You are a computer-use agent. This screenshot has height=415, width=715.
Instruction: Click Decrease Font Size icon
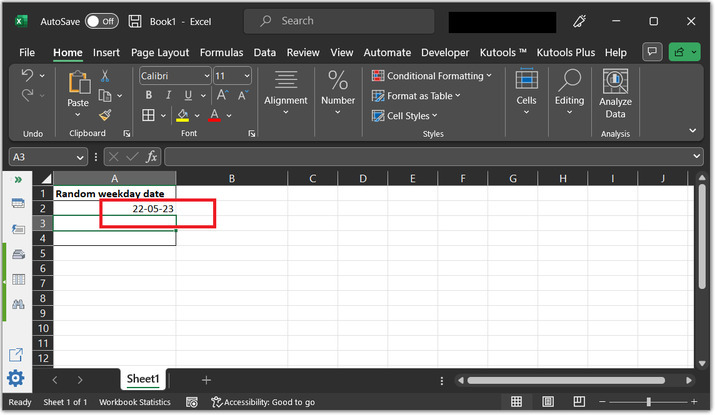tap(243, 95)
